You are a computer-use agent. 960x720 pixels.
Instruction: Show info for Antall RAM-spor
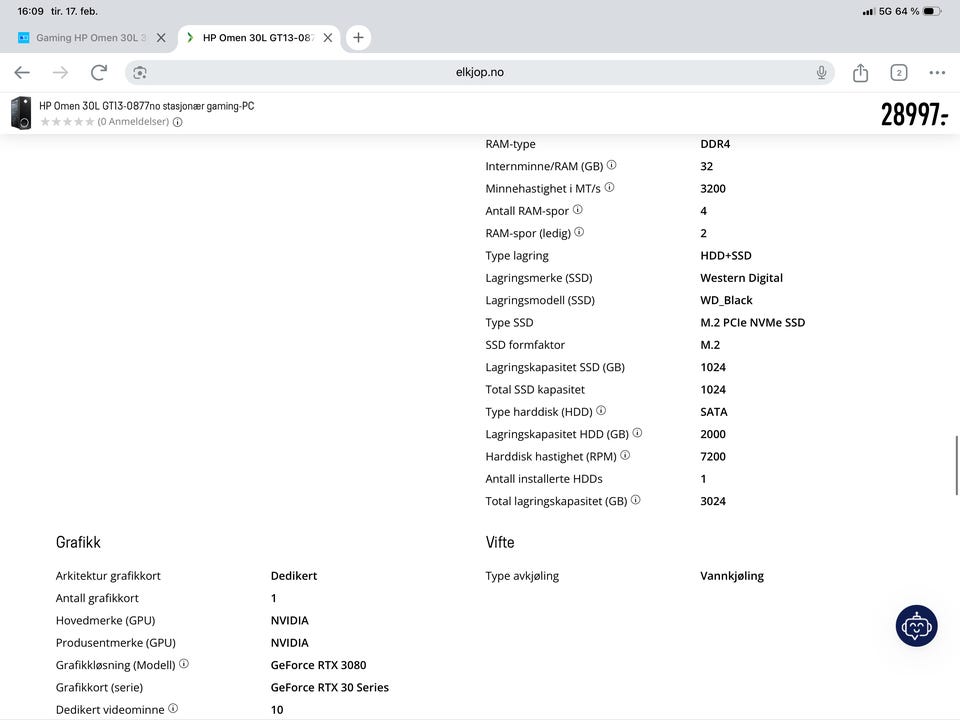577,209
